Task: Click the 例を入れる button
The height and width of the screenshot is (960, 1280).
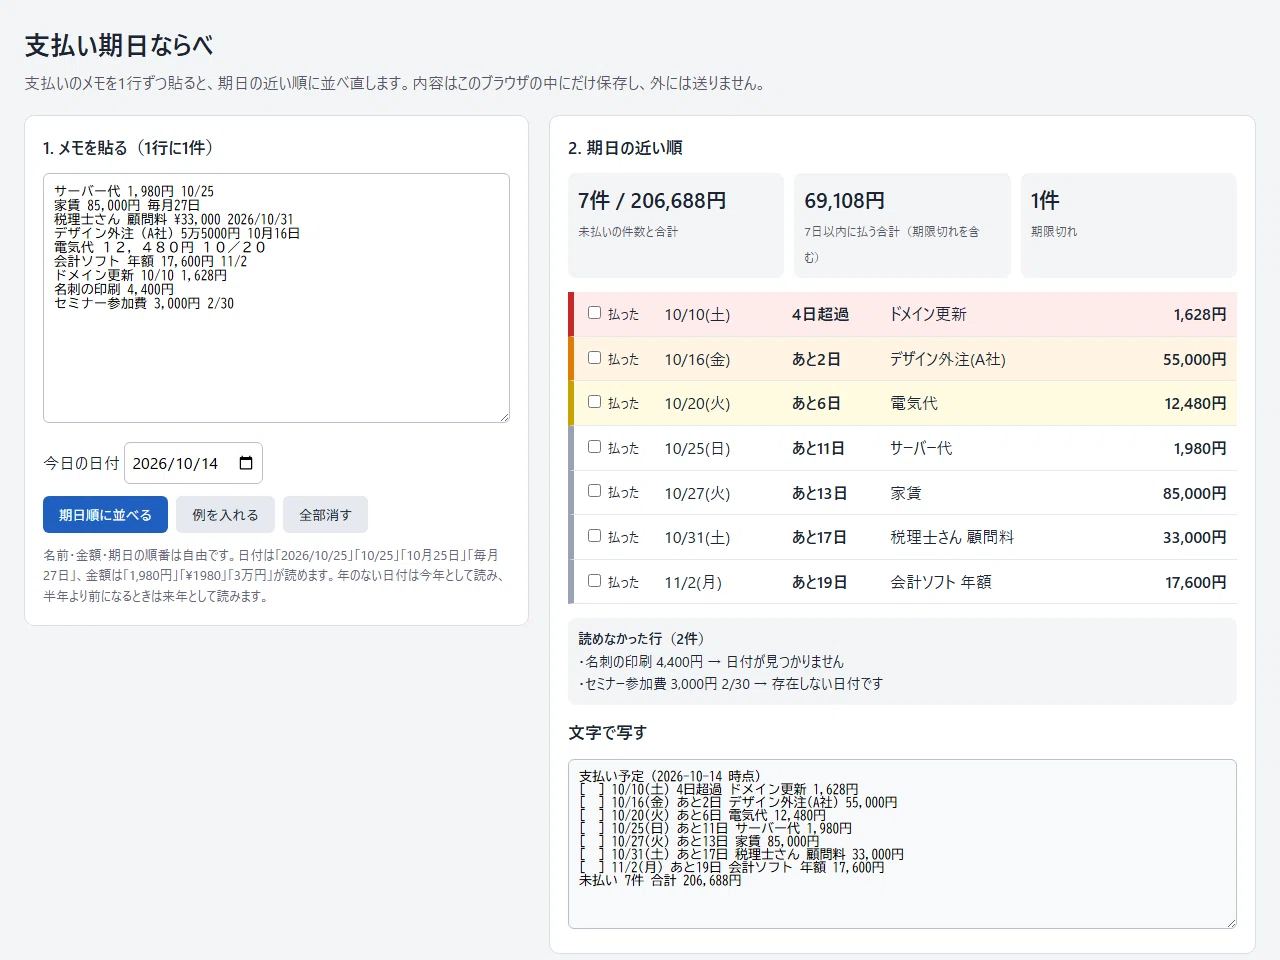Action: [x=225, y=515]
